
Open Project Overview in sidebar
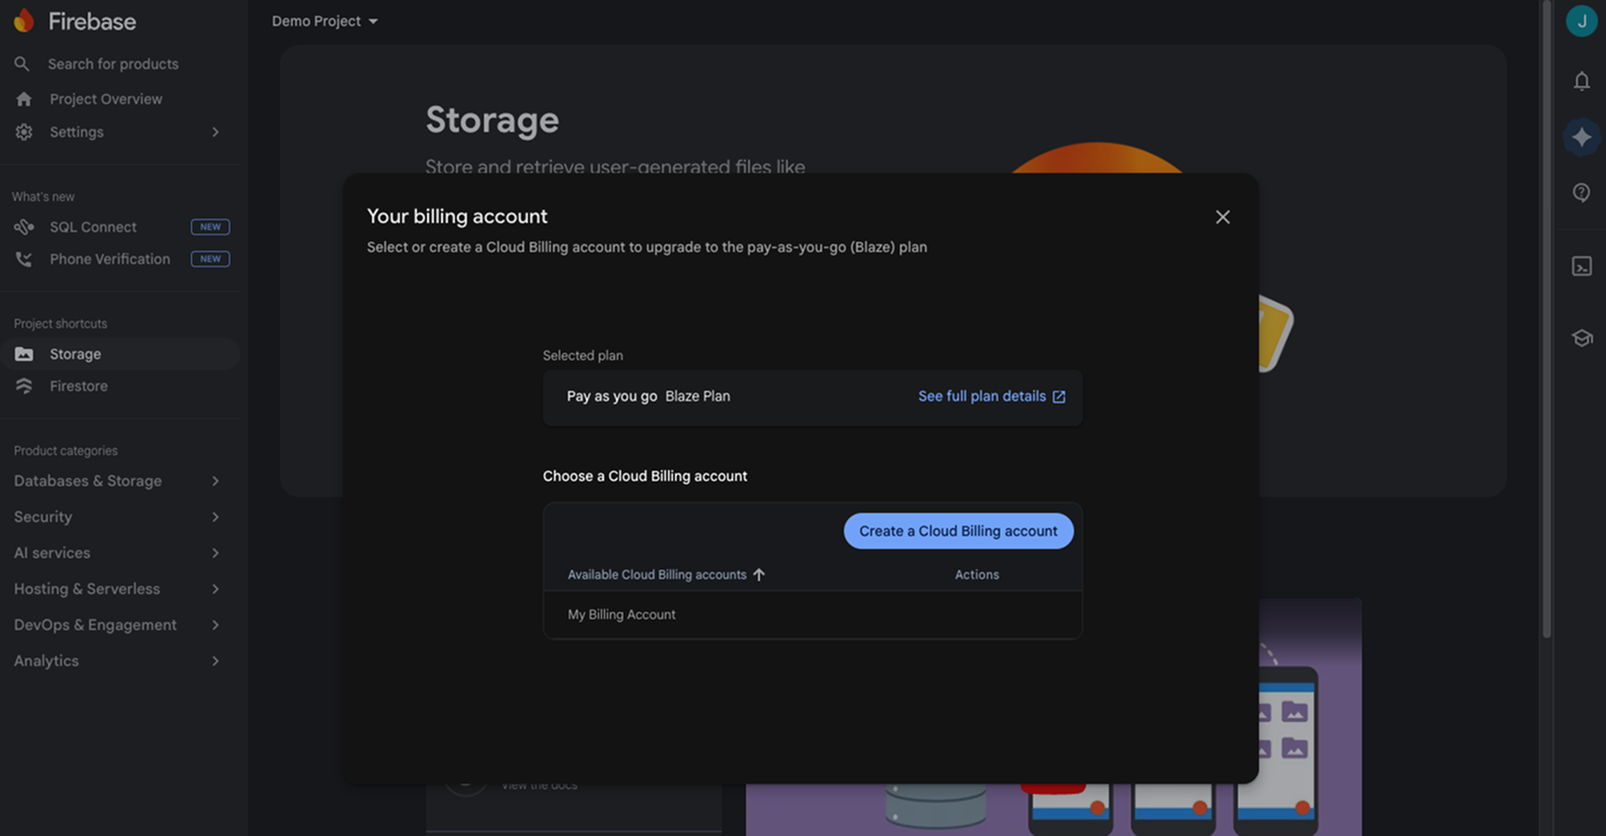click(106, 99)
